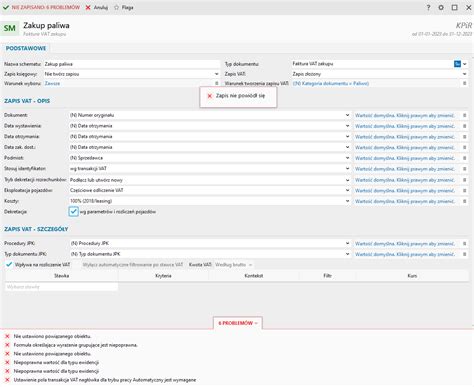Screen dimensions: 474x387
Task: Open the settings gear icon
Action: [441, 7]
